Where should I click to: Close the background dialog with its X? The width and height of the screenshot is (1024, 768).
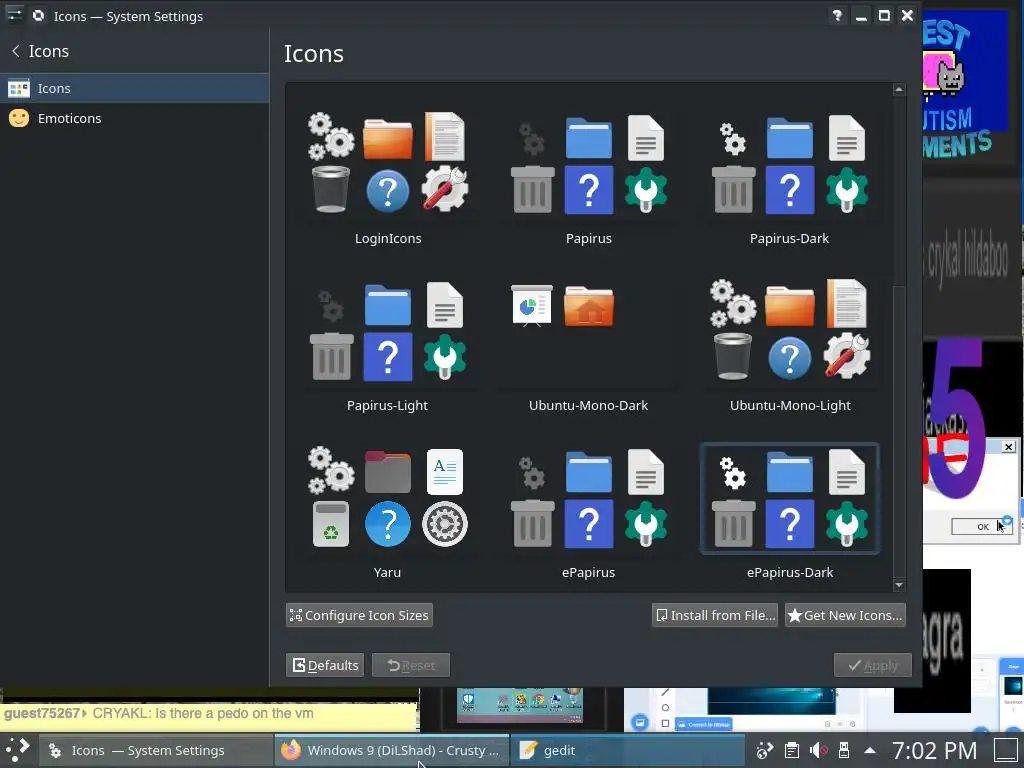[1008, 447]
